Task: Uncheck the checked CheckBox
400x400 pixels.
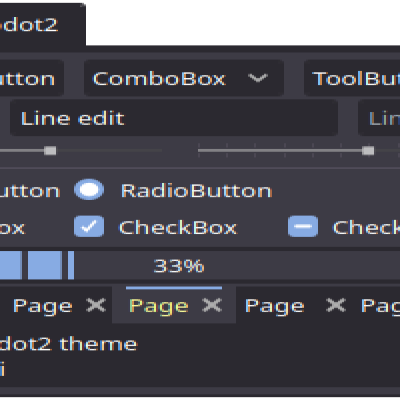Action: click(89, 226)
